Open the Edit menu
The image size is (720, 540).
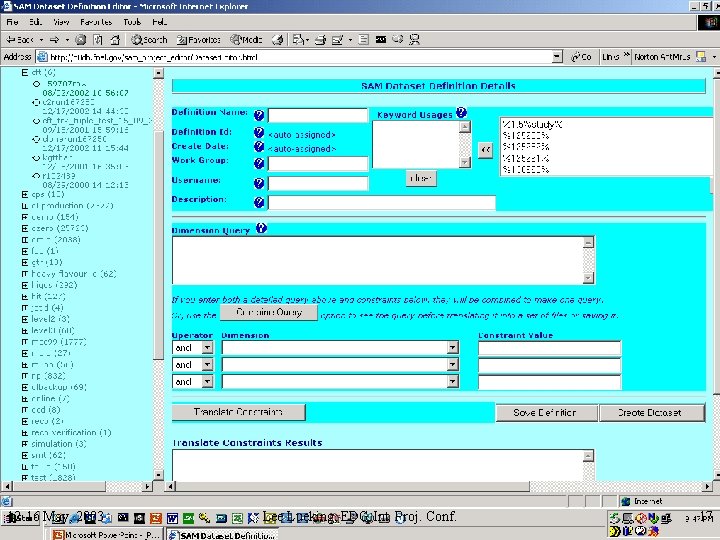(35, 22)
